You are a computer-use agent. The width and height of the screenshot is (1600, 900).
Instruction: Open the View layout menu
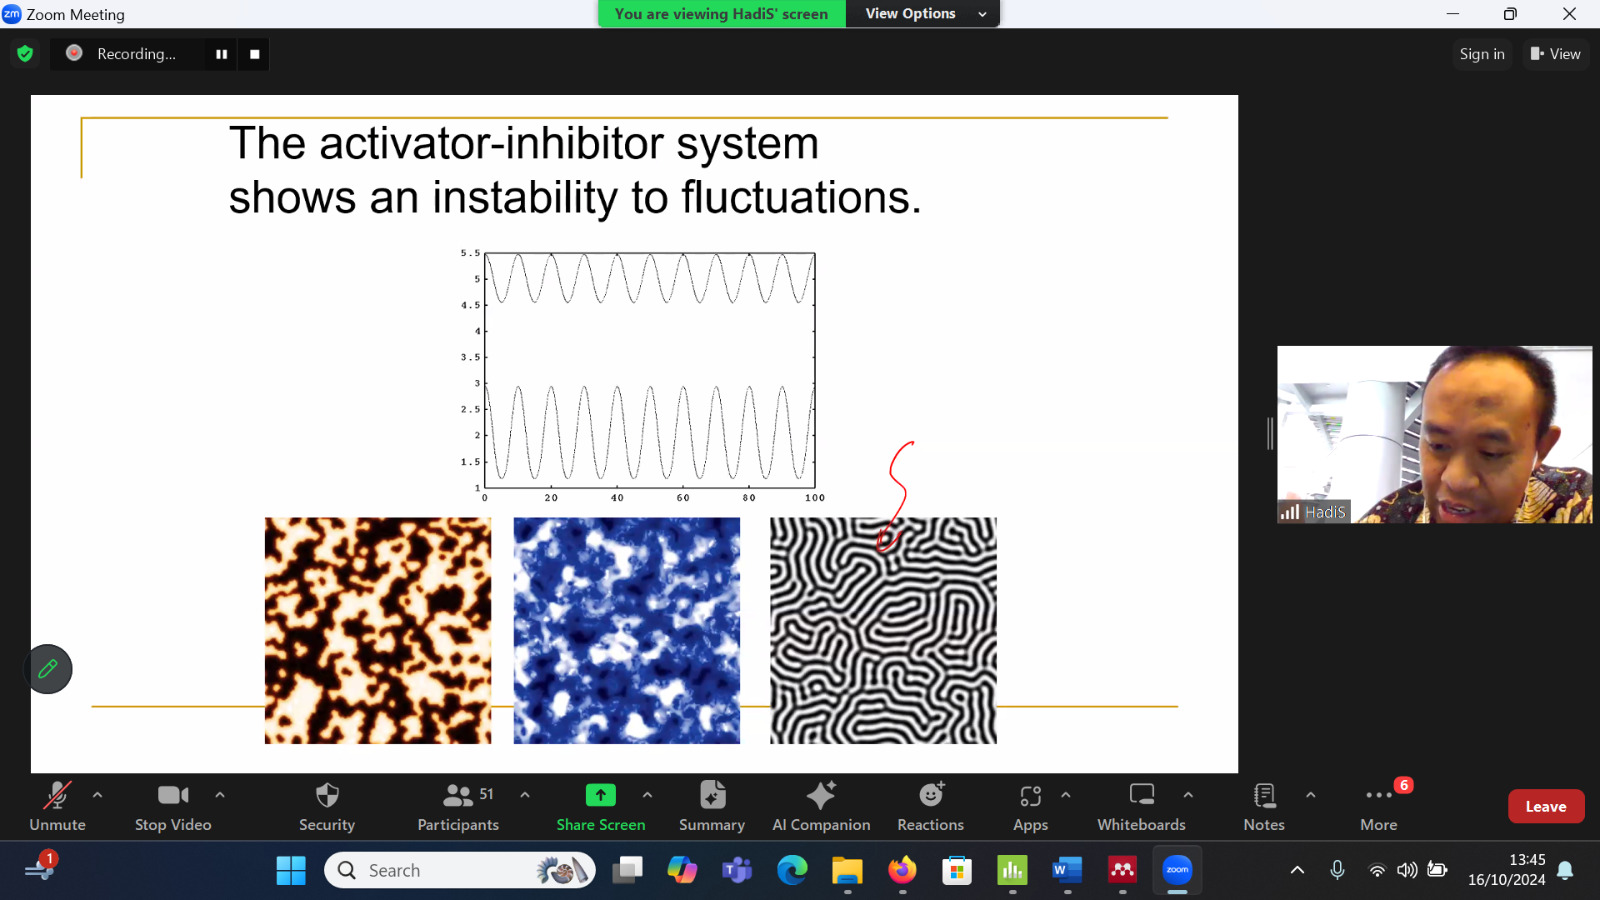tap(1555, 54)
